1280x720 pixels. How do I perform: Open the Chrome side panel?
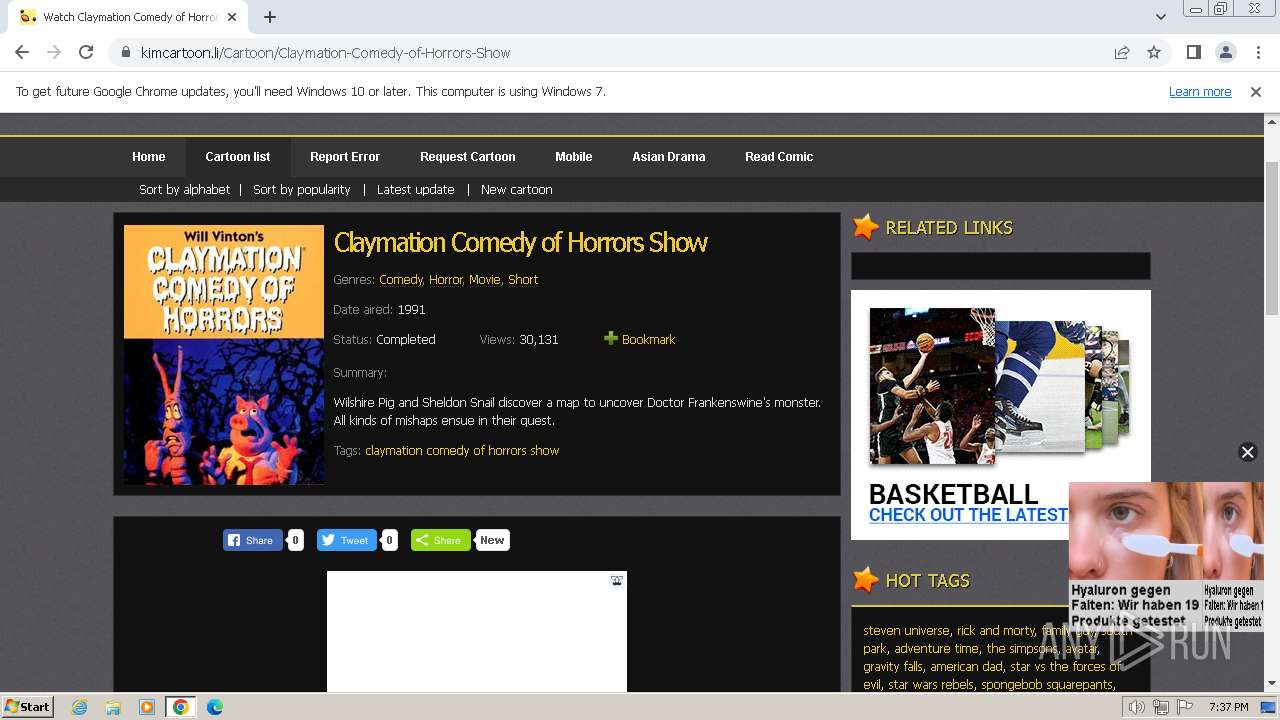(1193, 52)
